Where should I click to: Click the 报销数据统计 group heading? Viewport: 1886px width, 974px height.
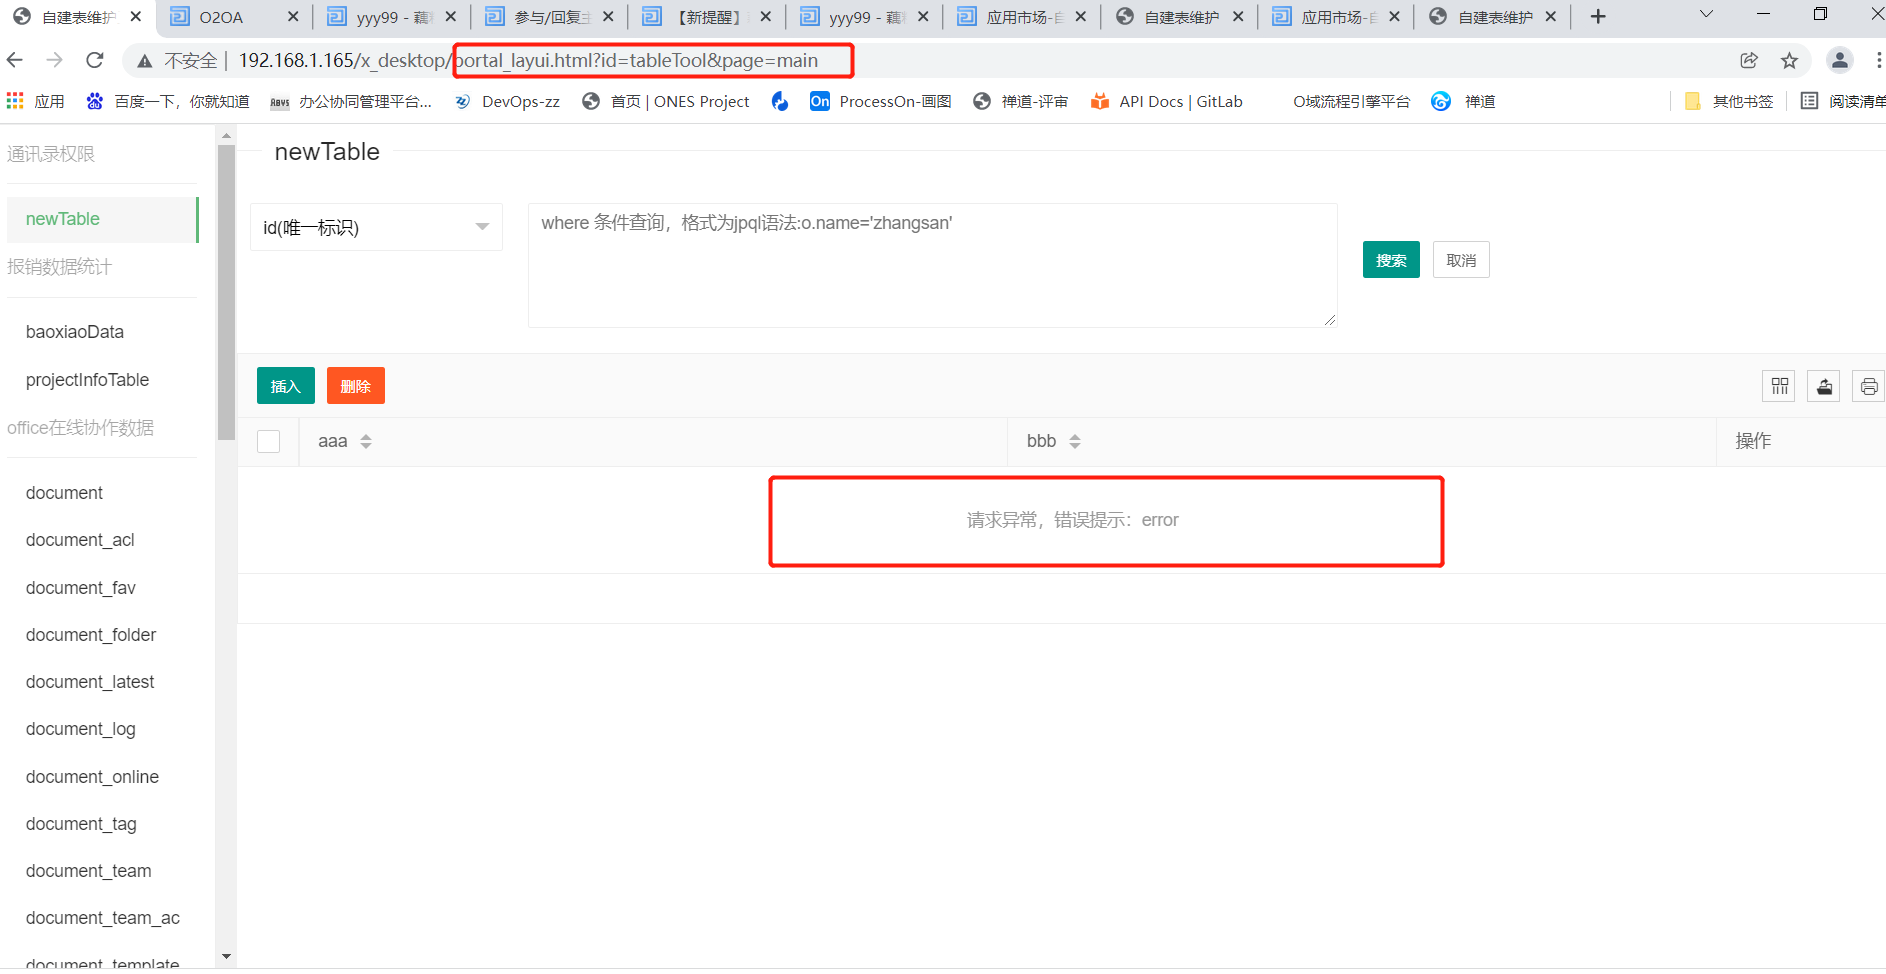click(x=59, y=267)
